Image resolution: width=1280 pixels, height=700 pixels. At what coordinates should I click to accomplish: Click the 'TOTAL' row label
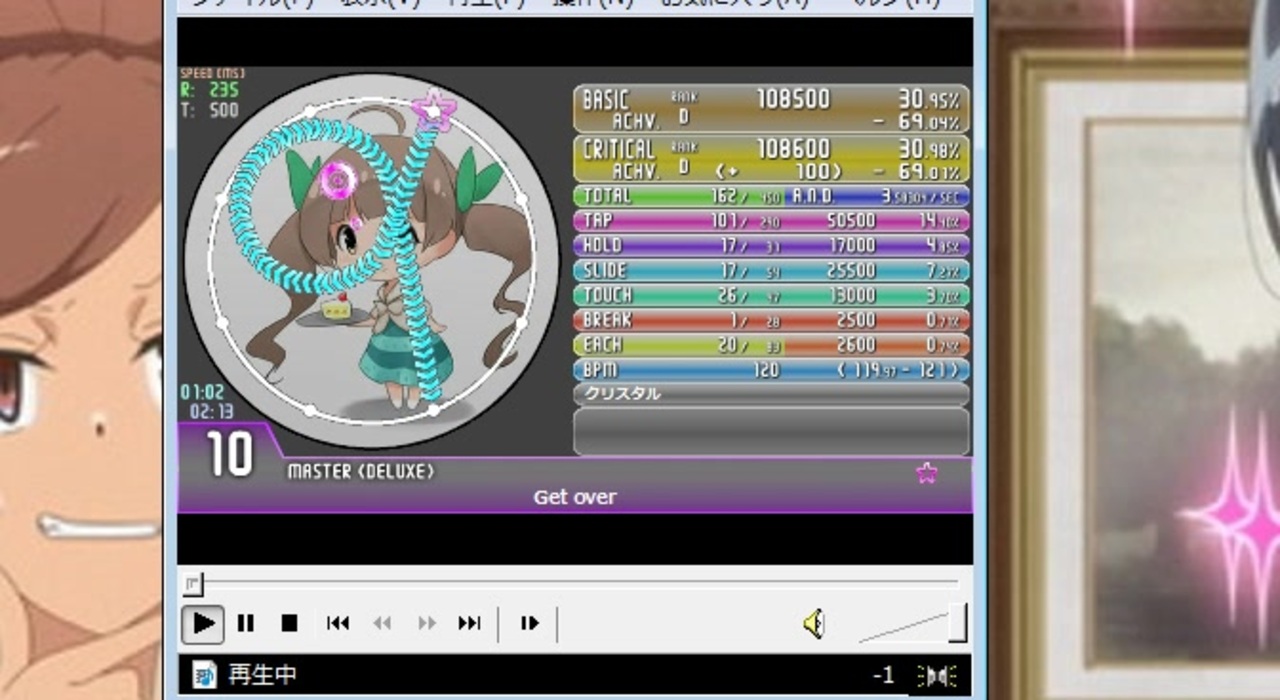pyautogui.click(x=607, y=196)
